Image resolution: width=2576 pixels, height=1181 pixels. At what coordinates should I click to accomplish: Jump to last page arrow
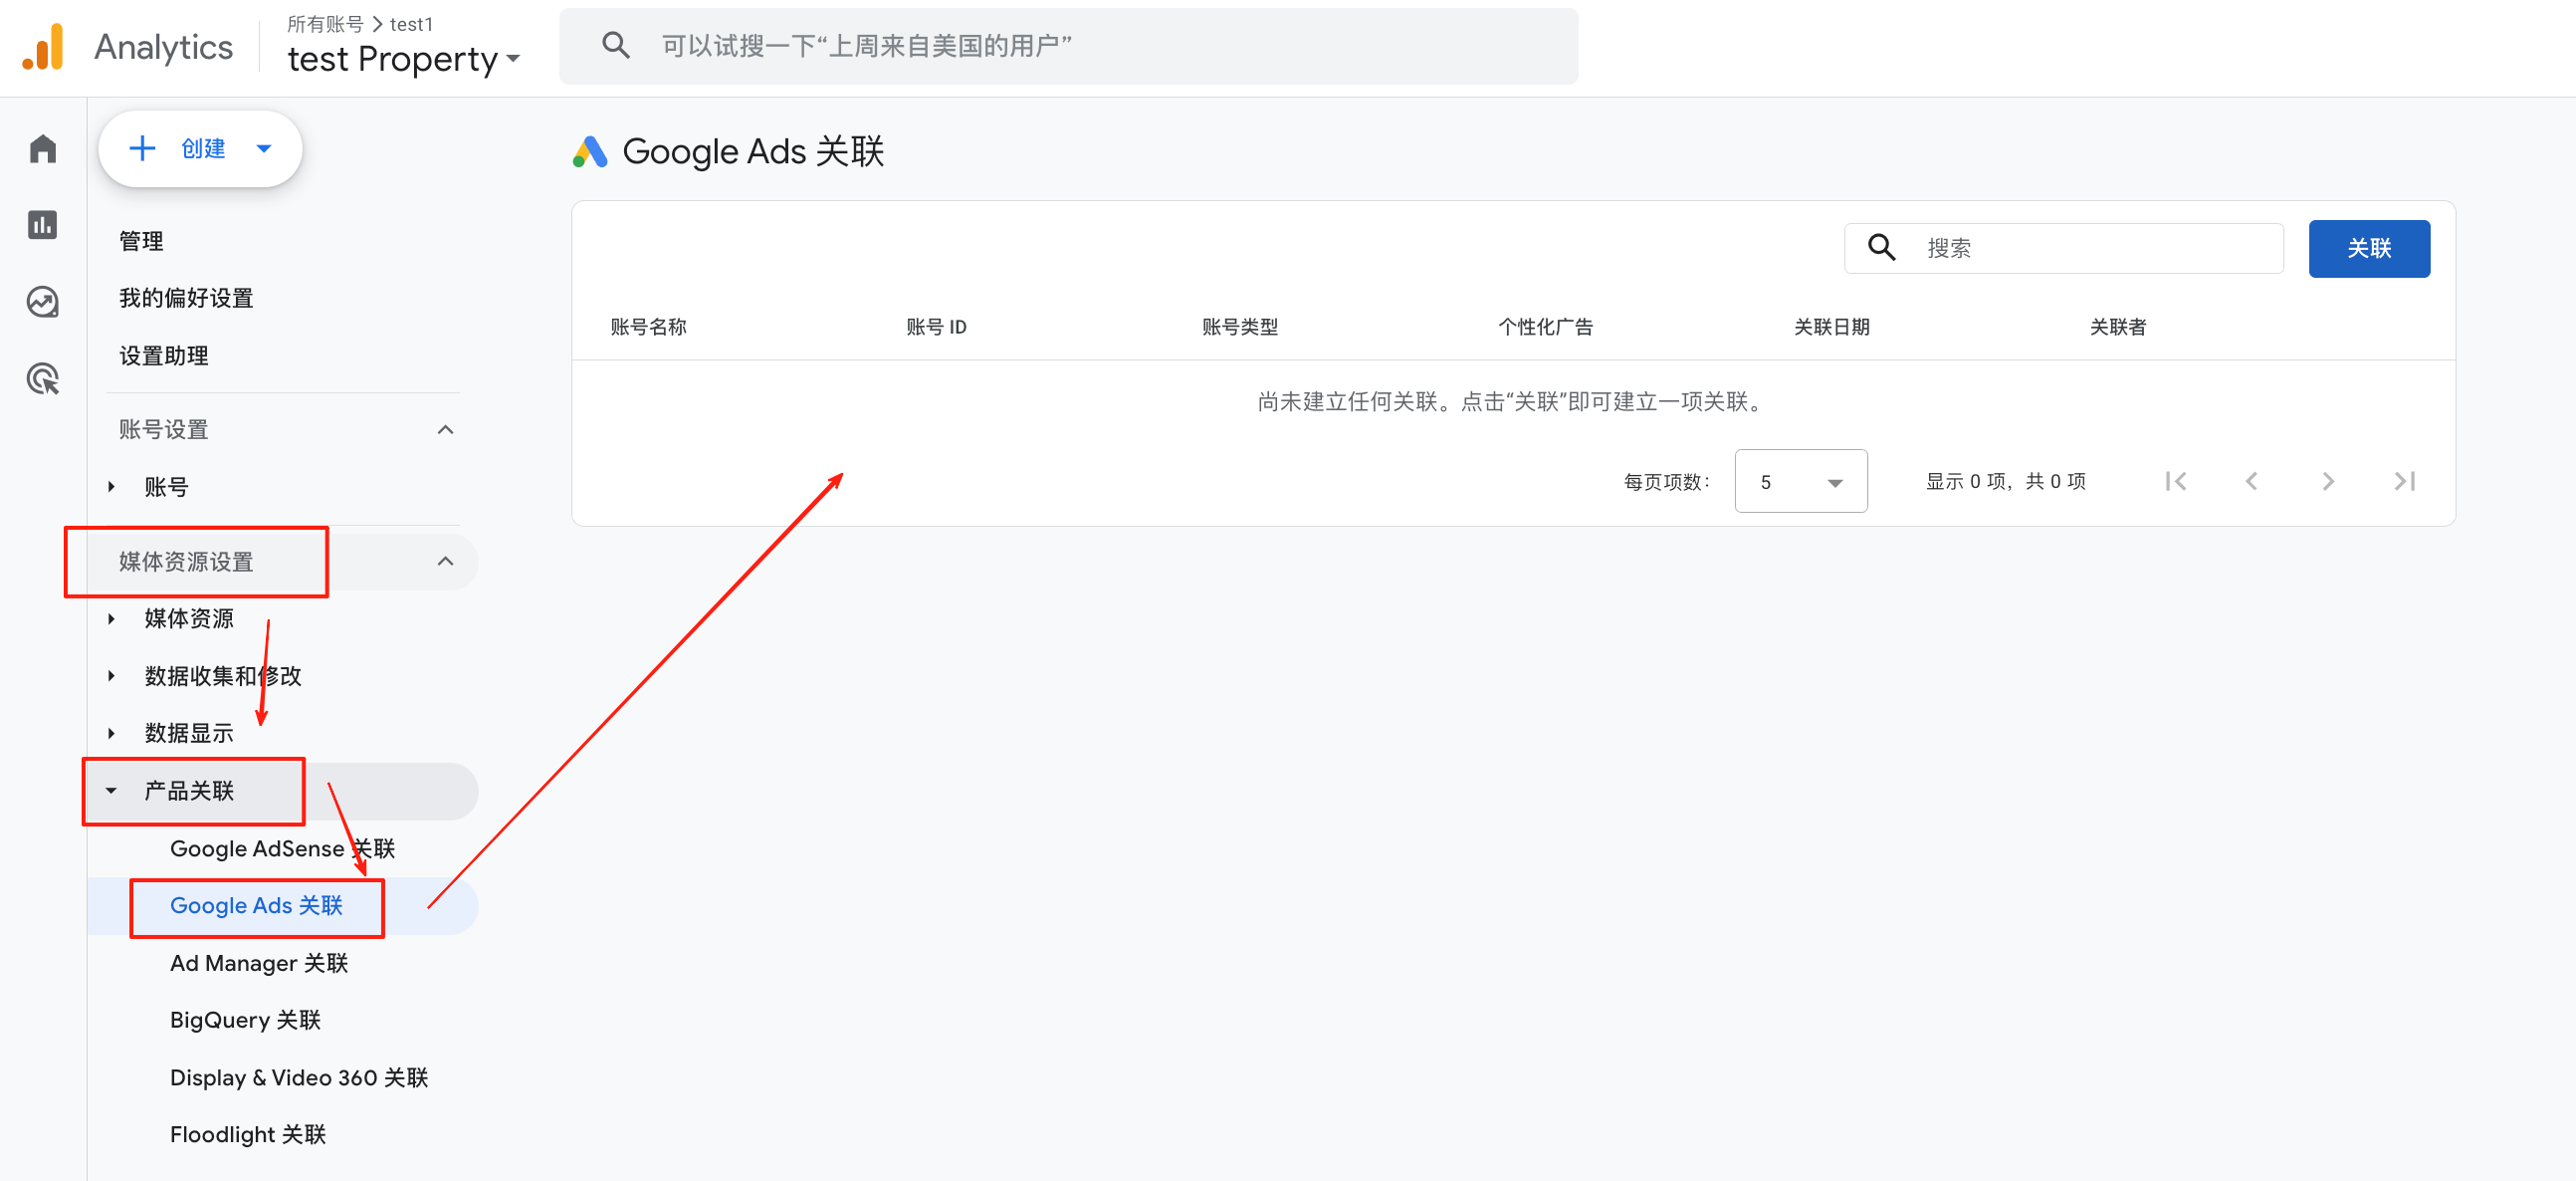click(2405, 481)
